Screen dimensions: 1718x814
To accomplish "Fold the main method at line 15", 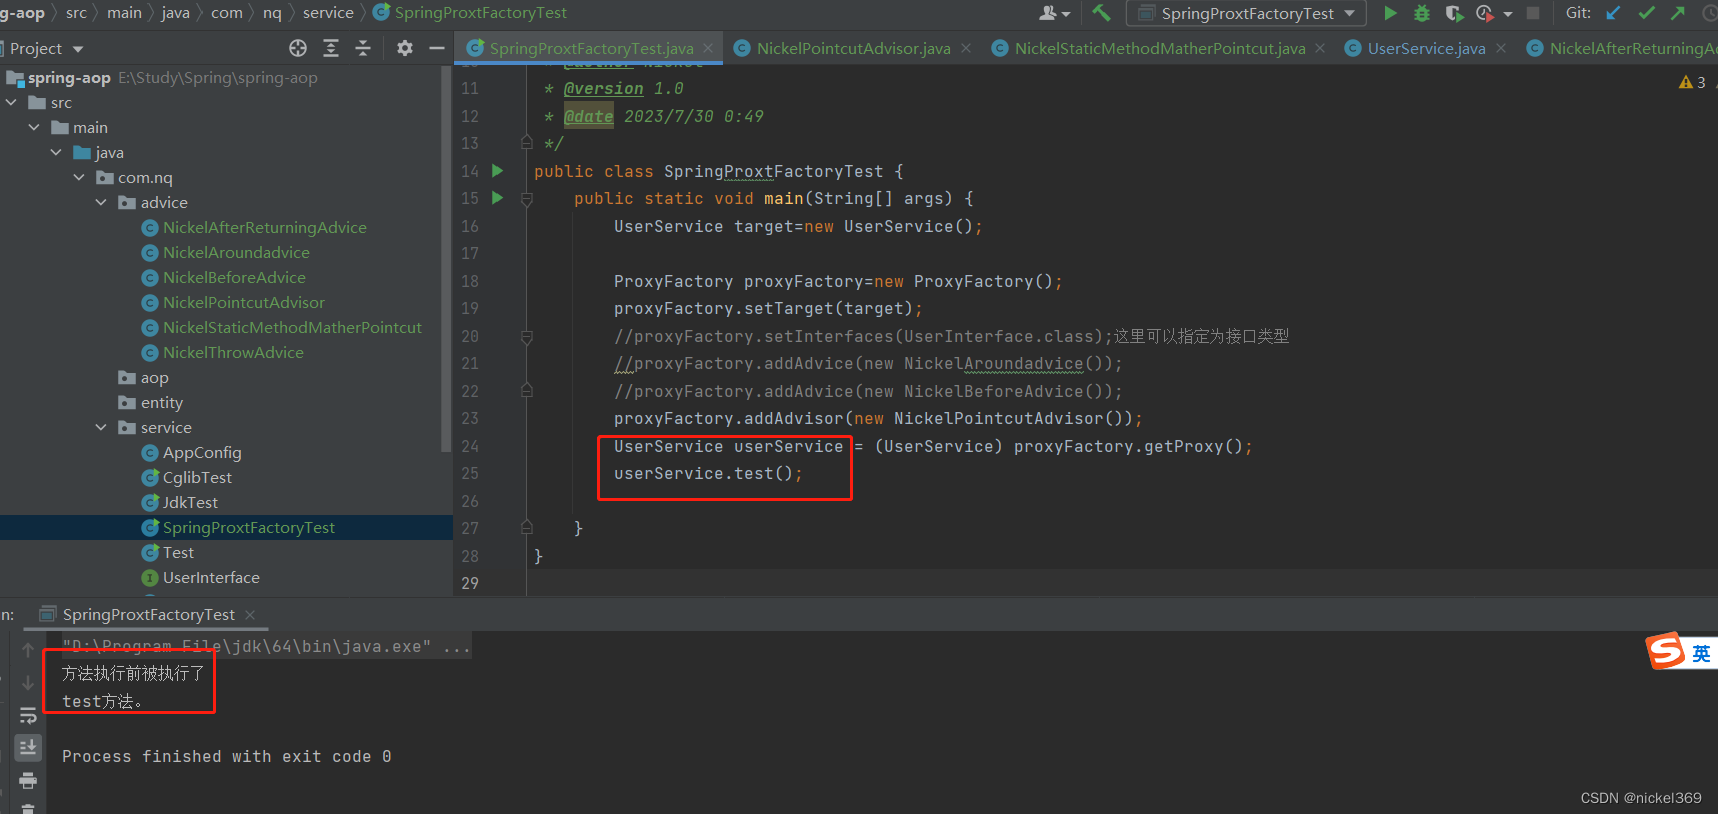I will pyautogui.click(x=527, y=199).
